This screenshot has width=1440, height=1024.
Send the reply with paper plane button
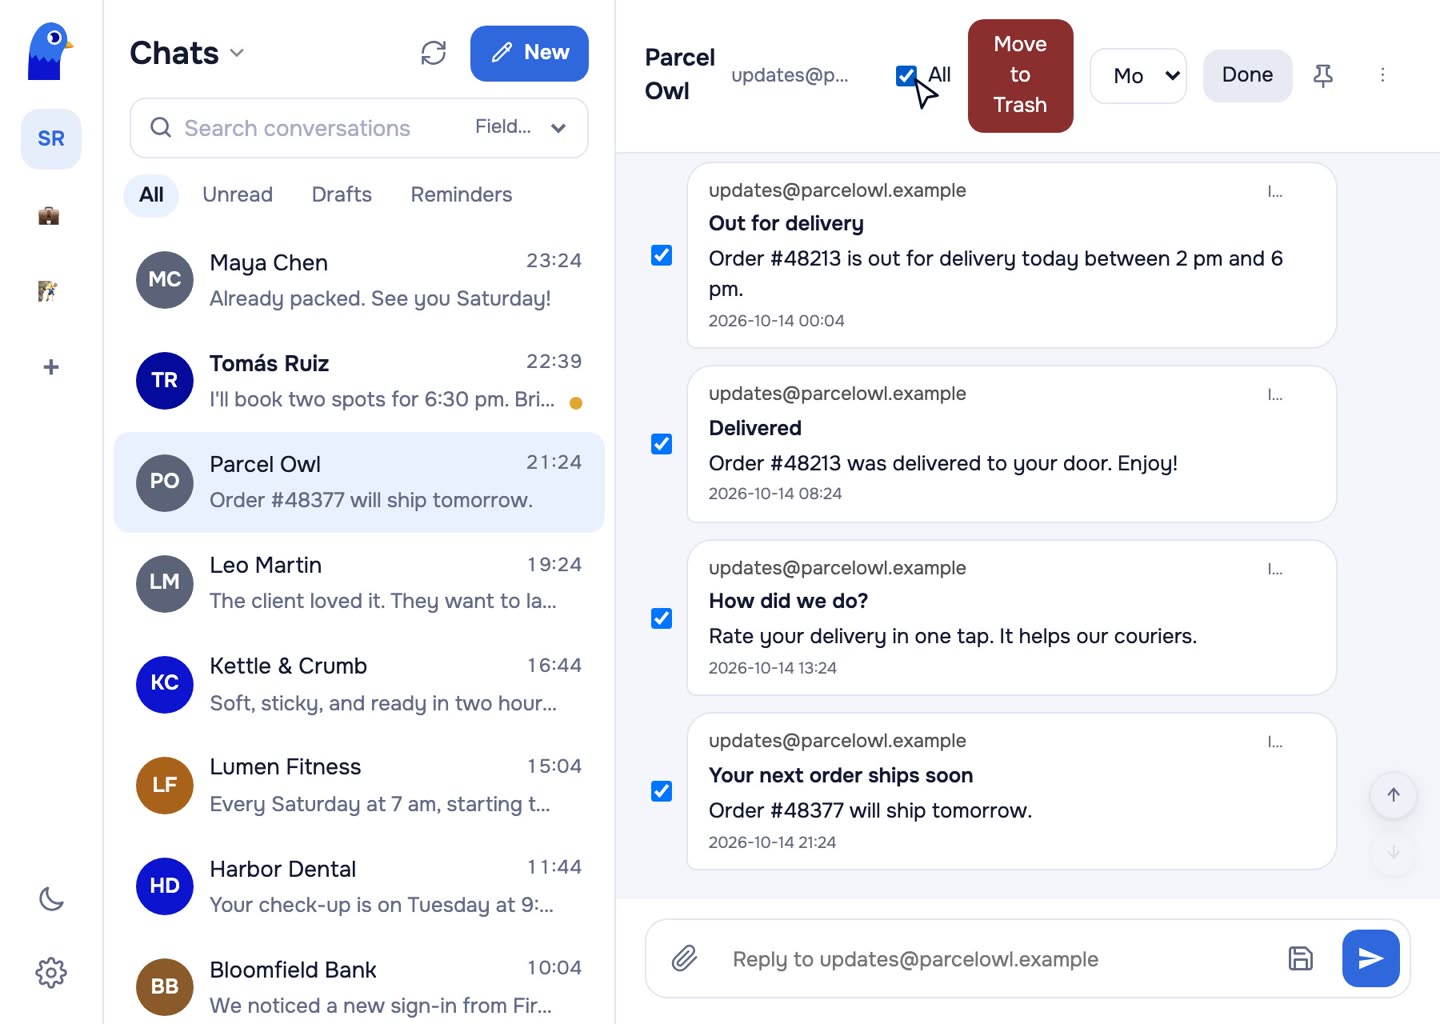(1370, 959)
